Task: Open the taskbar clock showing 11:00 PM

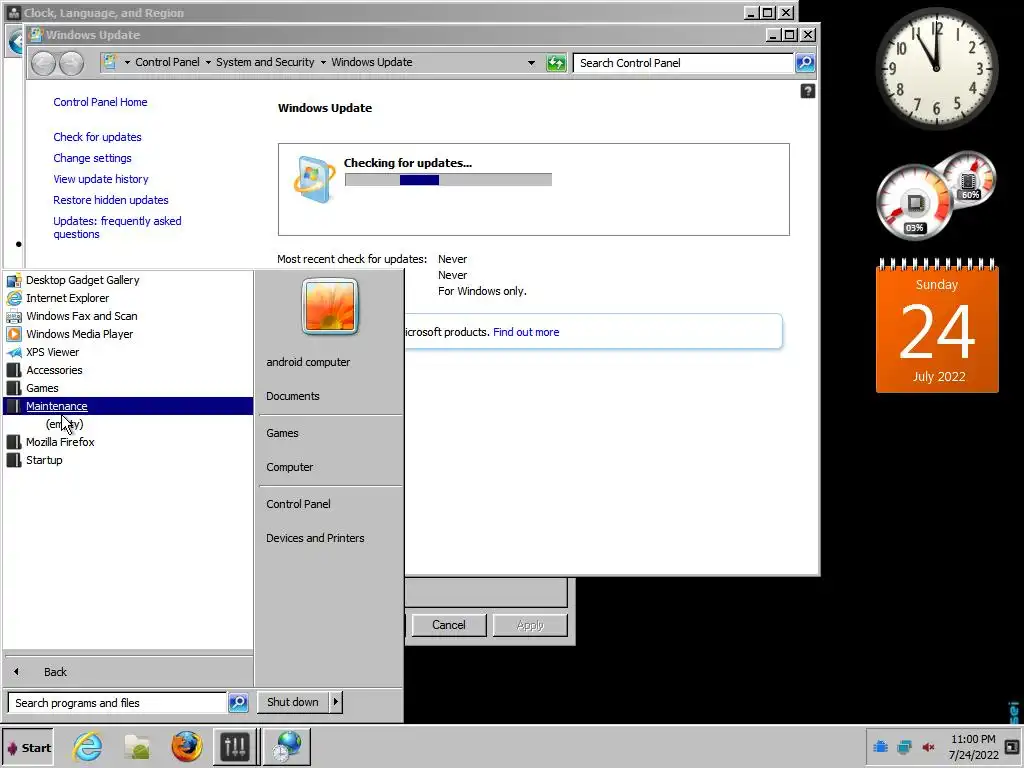Action: (x=973, y=747)
